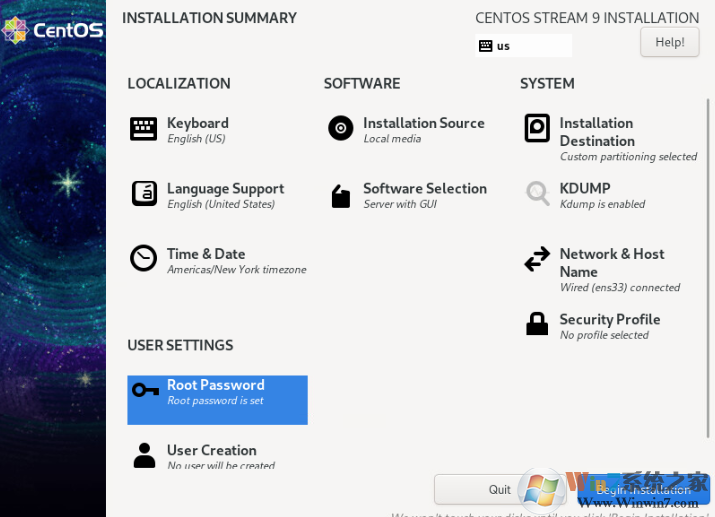Click the KDUMP magnifier icon

[x=537, y=194]
